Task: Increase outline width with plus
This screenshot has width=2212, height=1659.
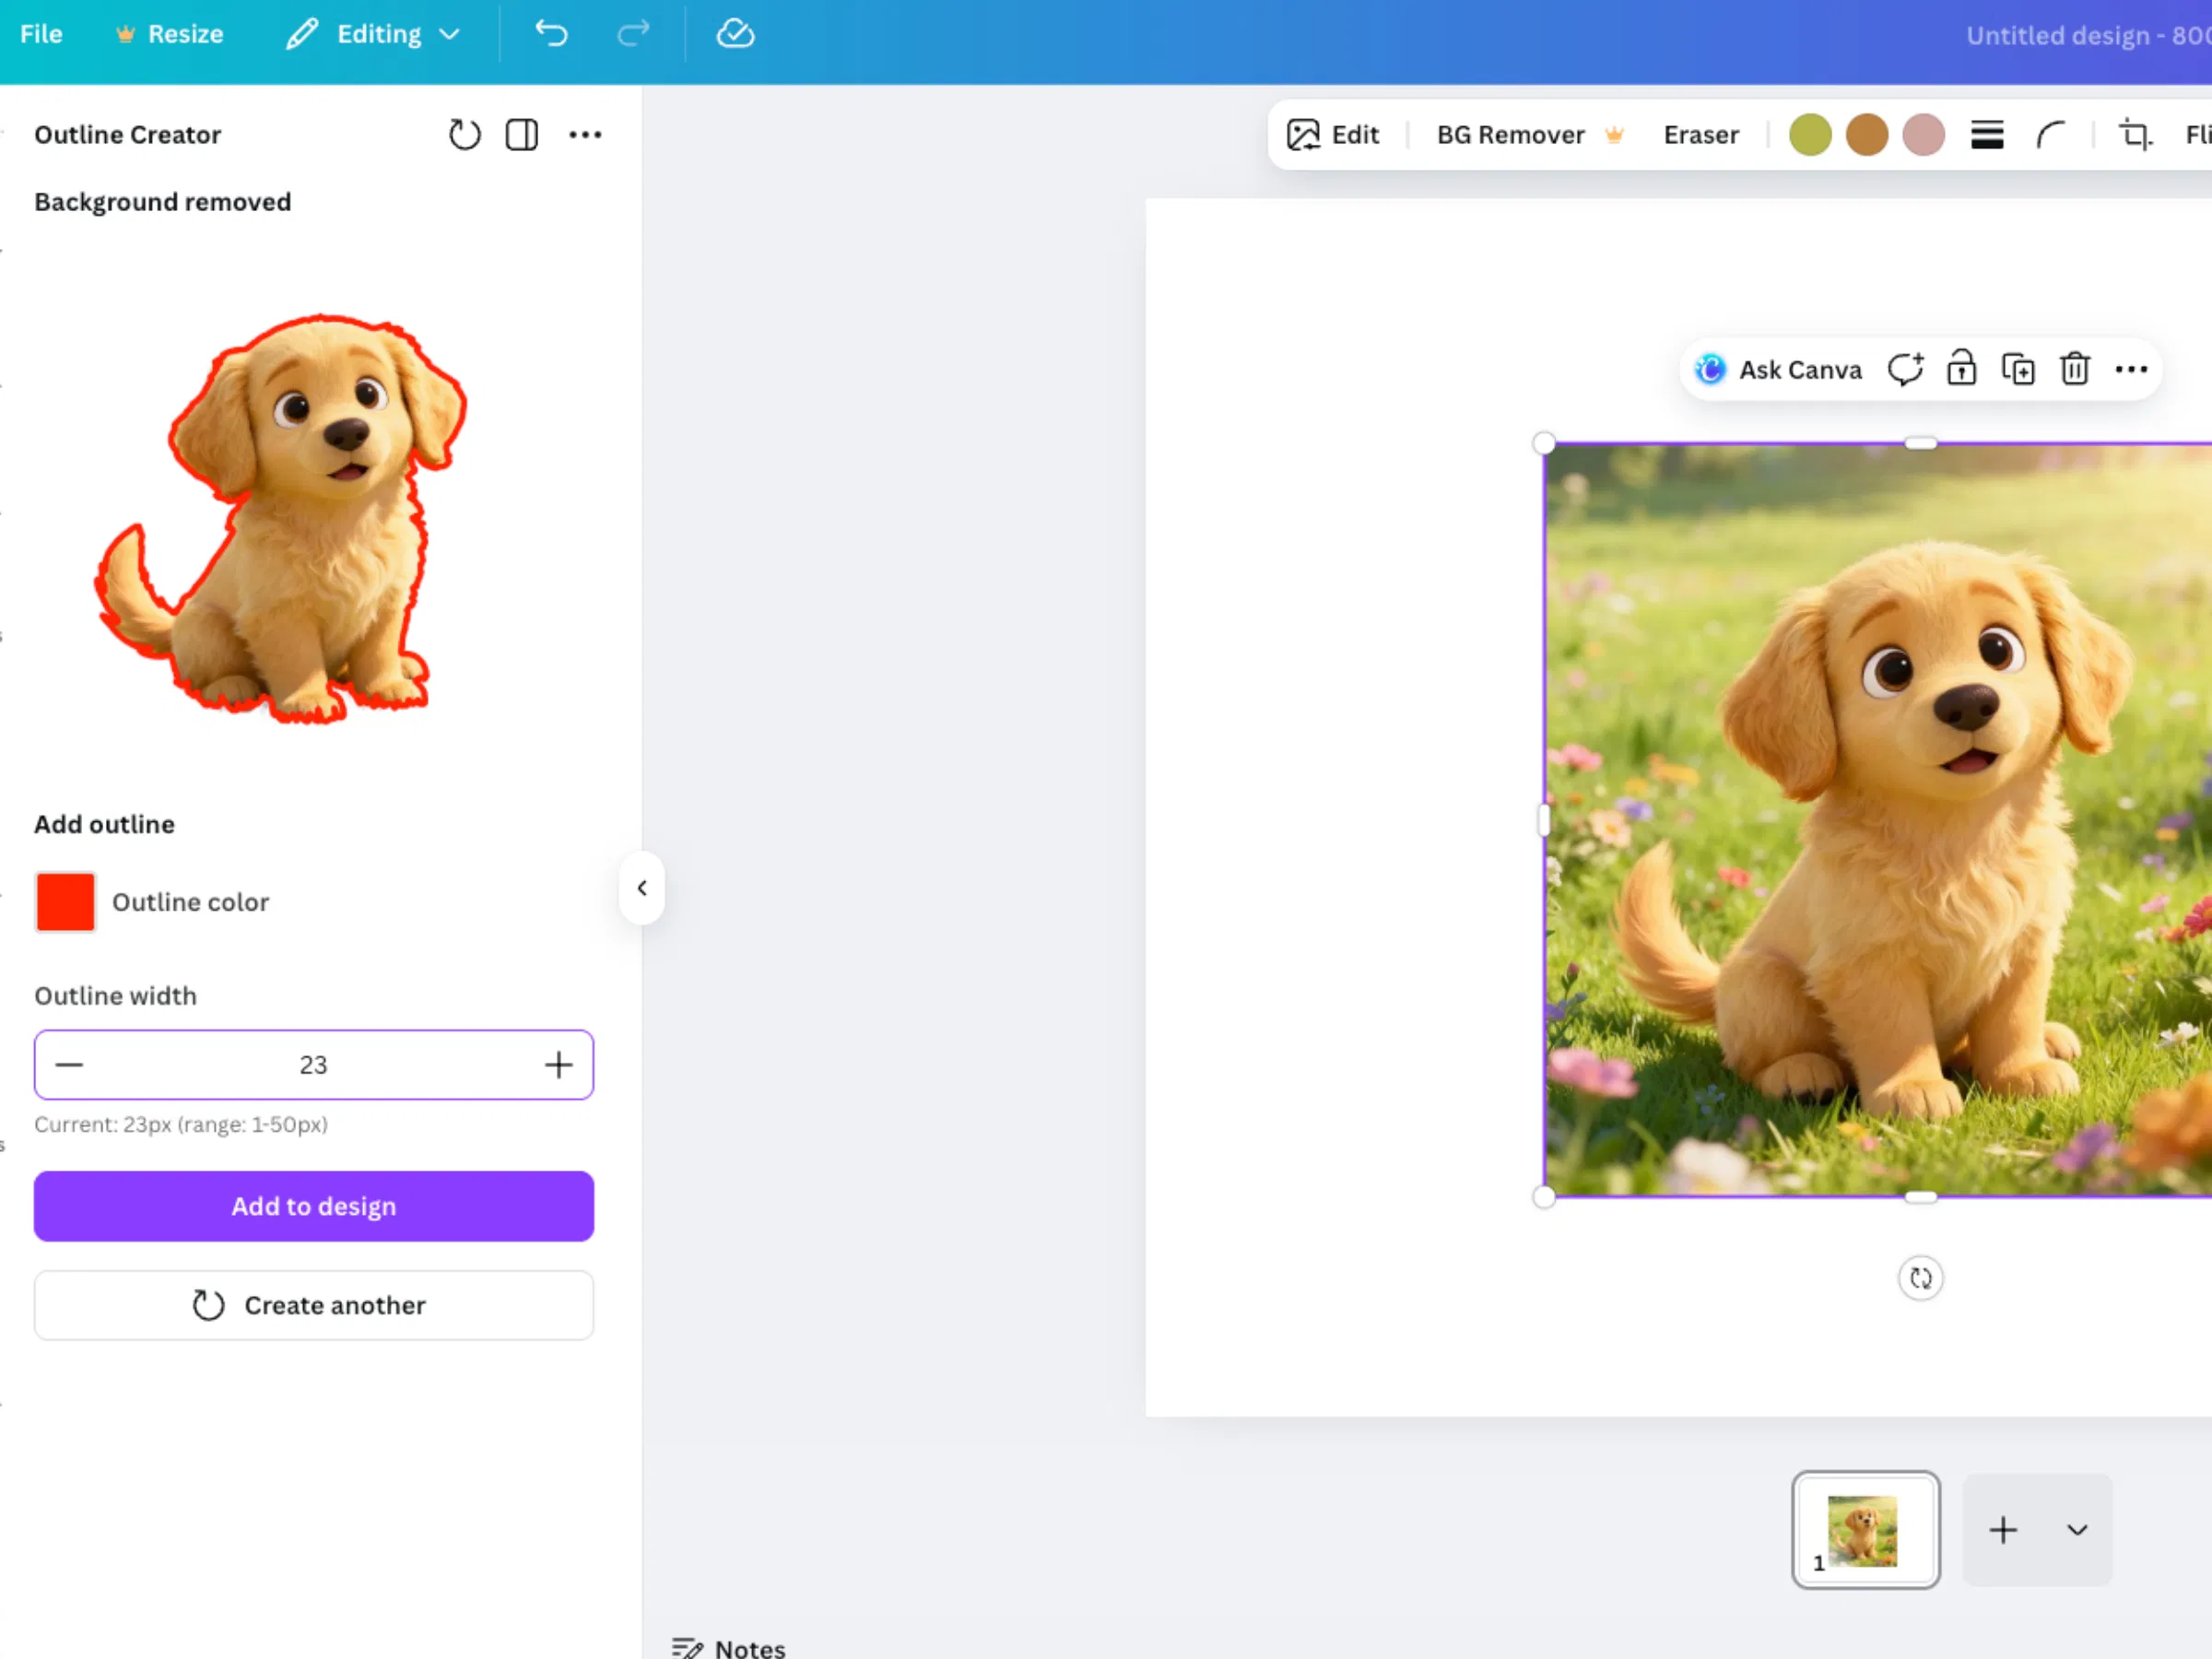Action: pos(558,1065)
